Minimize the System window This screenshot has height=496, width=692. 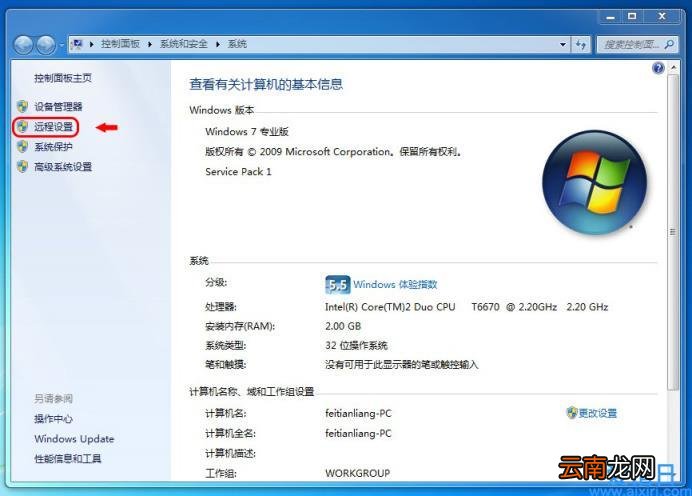click(x=611, y=17)
